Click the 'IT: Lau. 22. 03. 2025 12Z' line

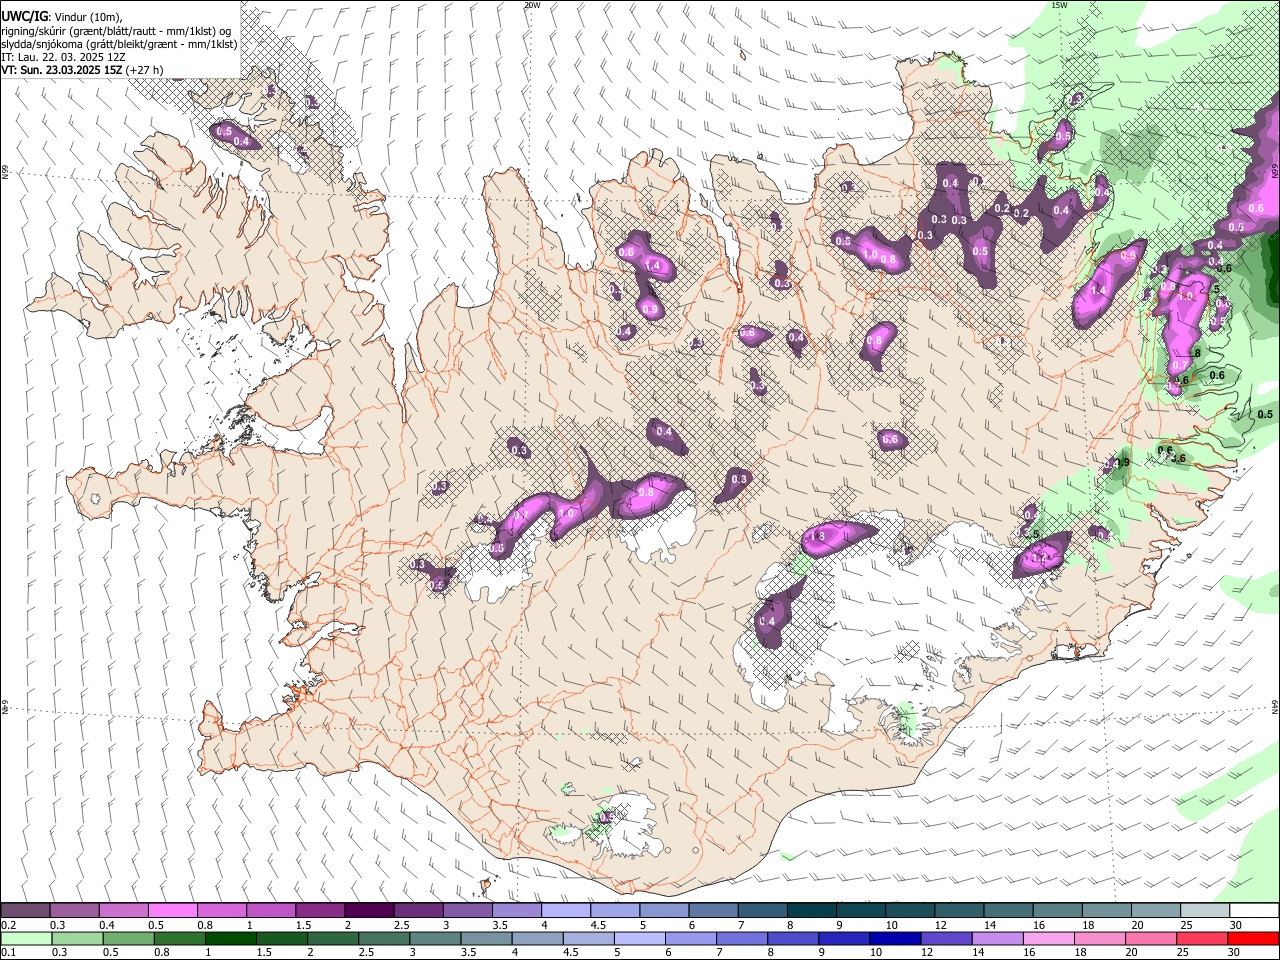pyautogui.click(x=63, y=57)
